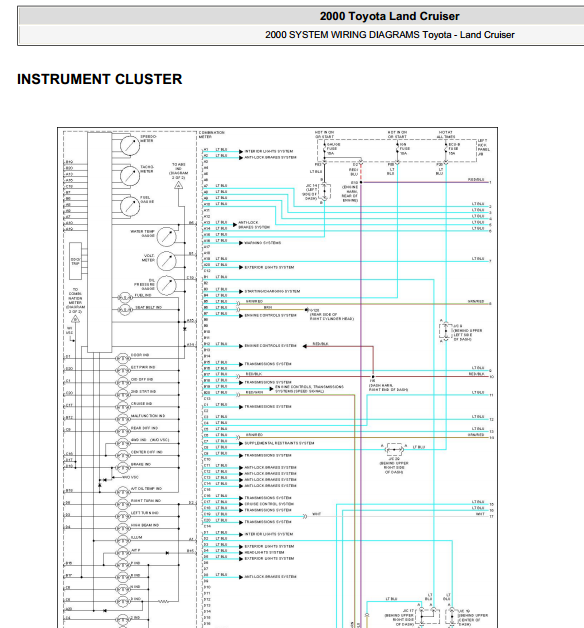Viewport: 584px width, 628px height.
Task: Click 'ENGINE CONTROLS, TRANSMISSIONS SYSTEMS (SPEED SIGNAL)' label
Action: pyautogui.click(x=309, y=389)
